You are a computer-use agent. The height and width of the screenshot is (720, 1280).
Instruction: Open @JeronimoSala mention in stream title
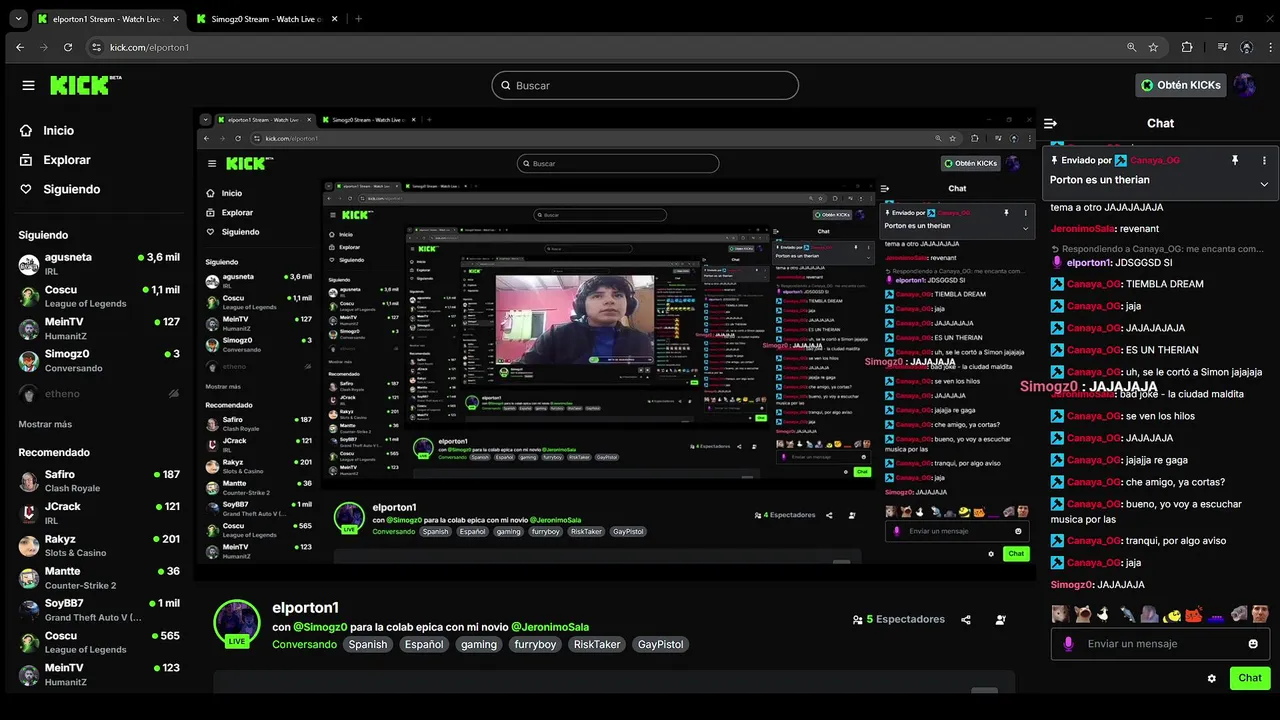(x=550, y=627)
